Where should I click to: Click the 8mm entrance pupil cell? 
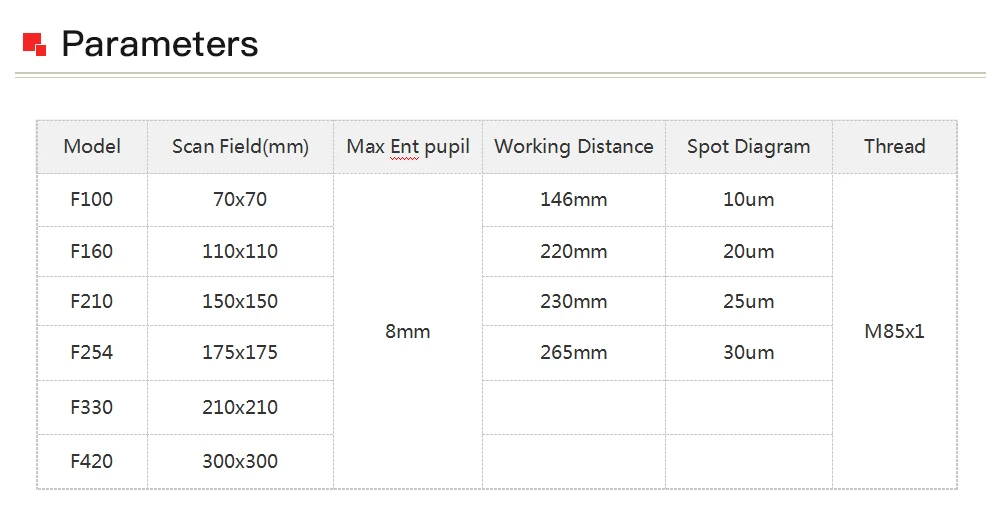click(x=408, y=331)
